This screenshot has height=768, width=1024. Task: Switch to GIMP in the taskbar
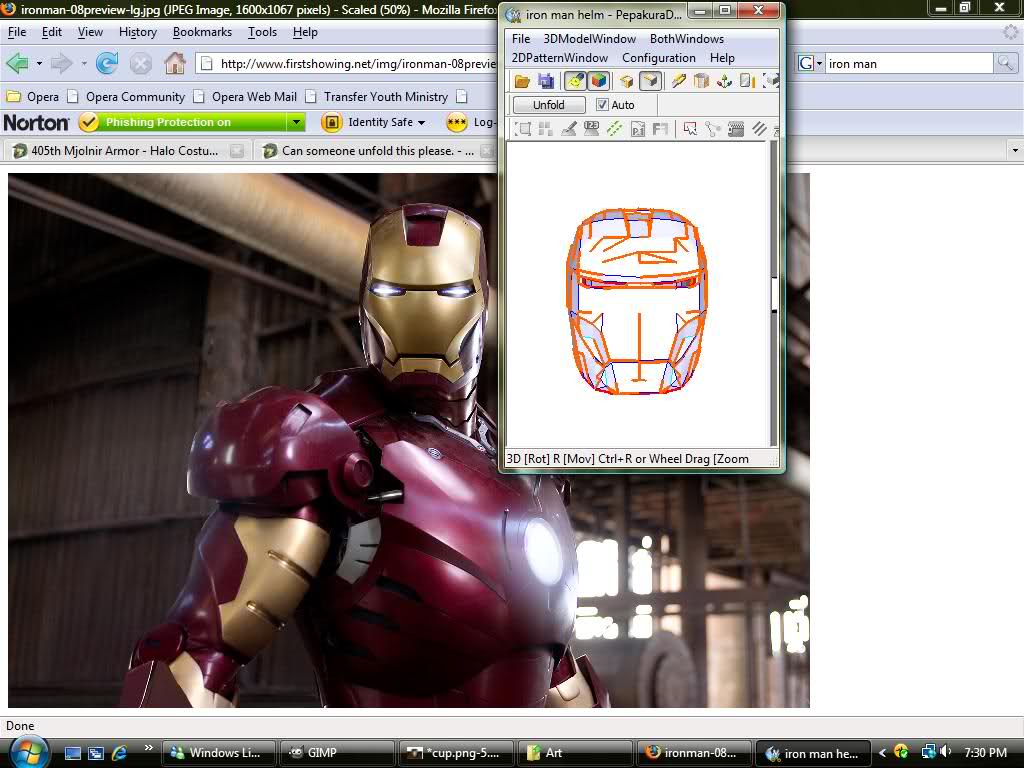click(337, 753)
